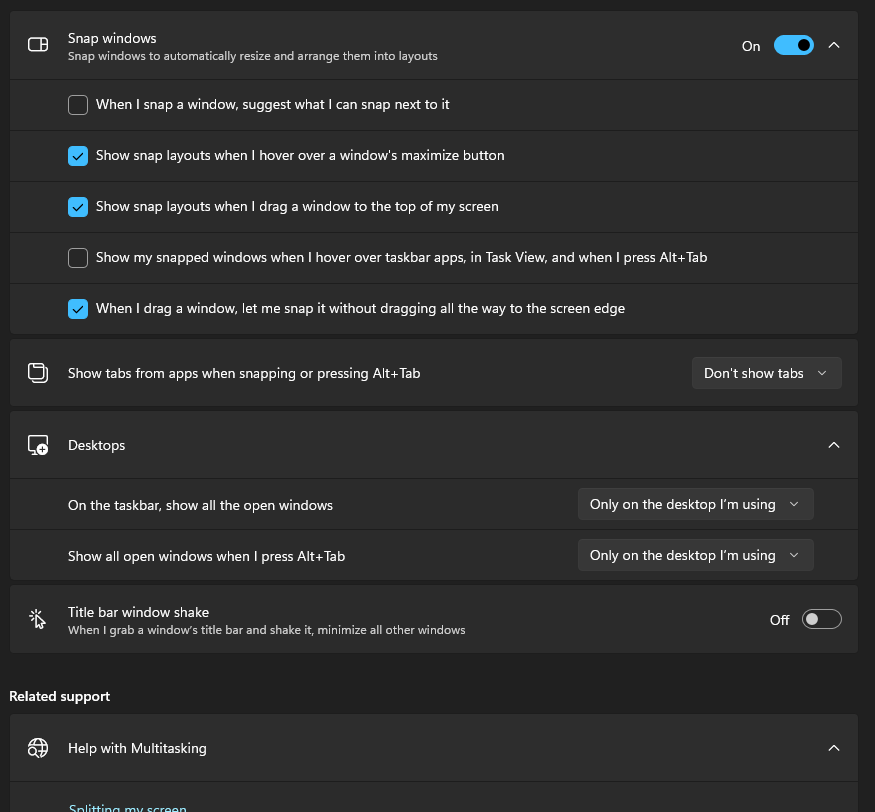The width and height of the screenshot is (875, 812).
Task: Enable Title bar window shake toggle
Action: coord(822,619)
